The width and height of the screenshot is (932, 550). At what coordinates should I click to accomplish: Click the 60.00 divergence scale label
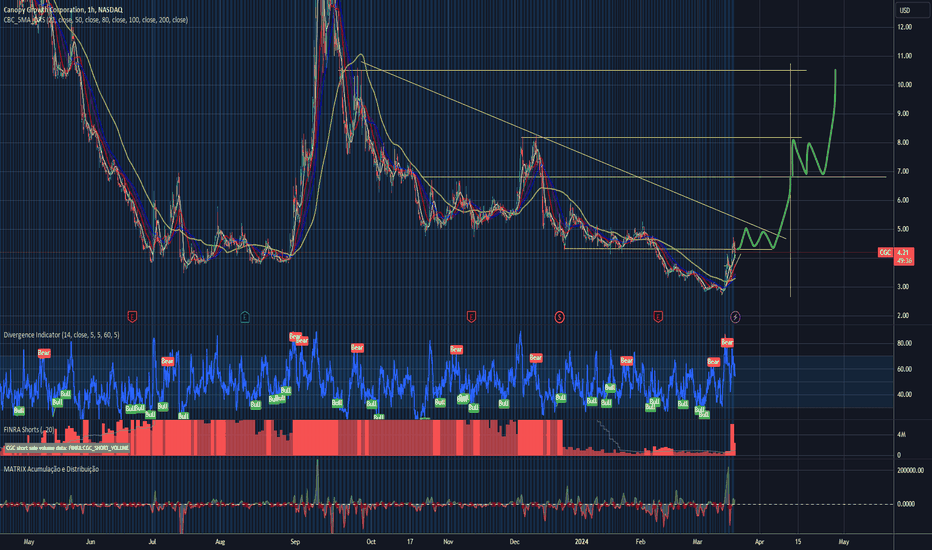click(x=904, y=369)
